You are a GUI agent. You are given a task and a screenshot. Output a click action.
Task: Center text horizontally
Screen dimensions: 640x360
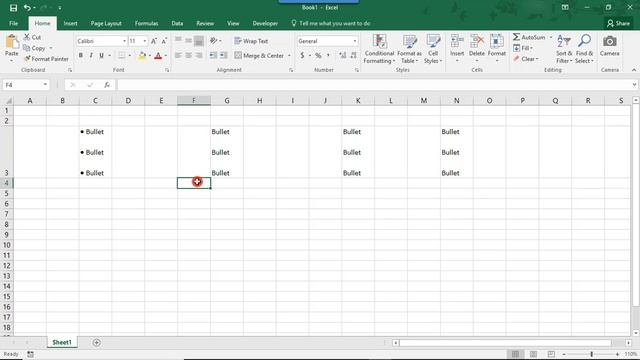pyautogui.click(x=188, y=56)
